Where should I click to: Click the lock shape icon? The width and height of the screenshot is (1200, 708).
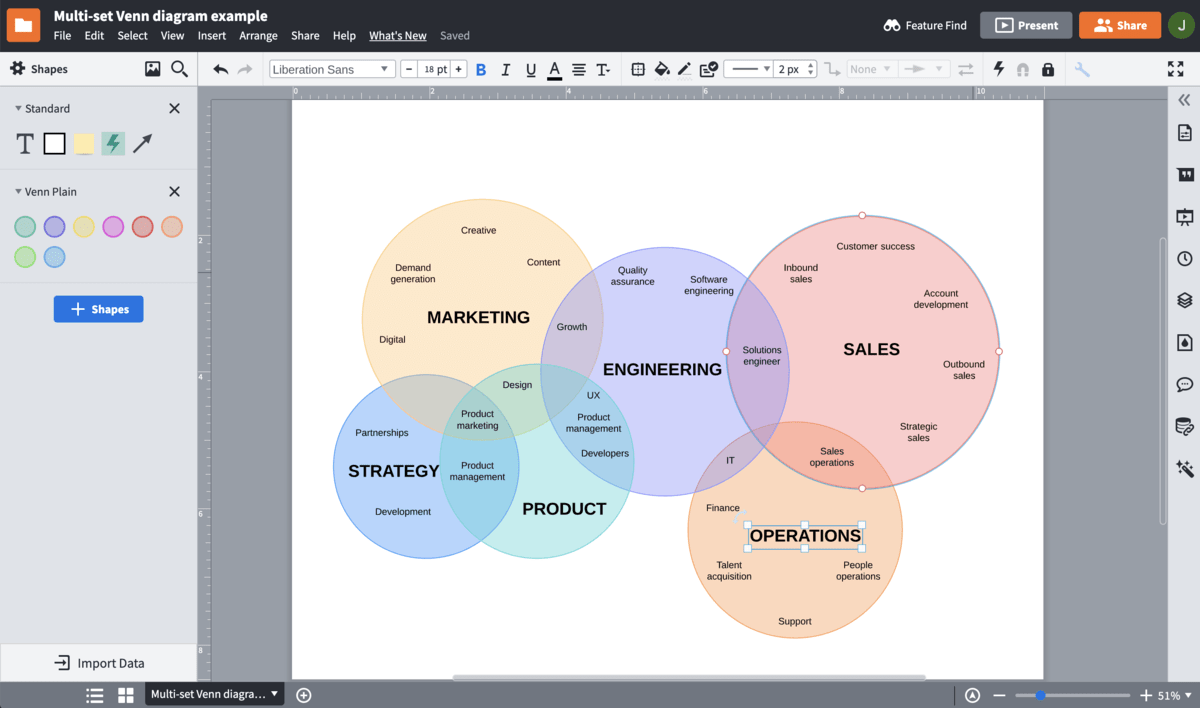click(x=1048, y=69)
